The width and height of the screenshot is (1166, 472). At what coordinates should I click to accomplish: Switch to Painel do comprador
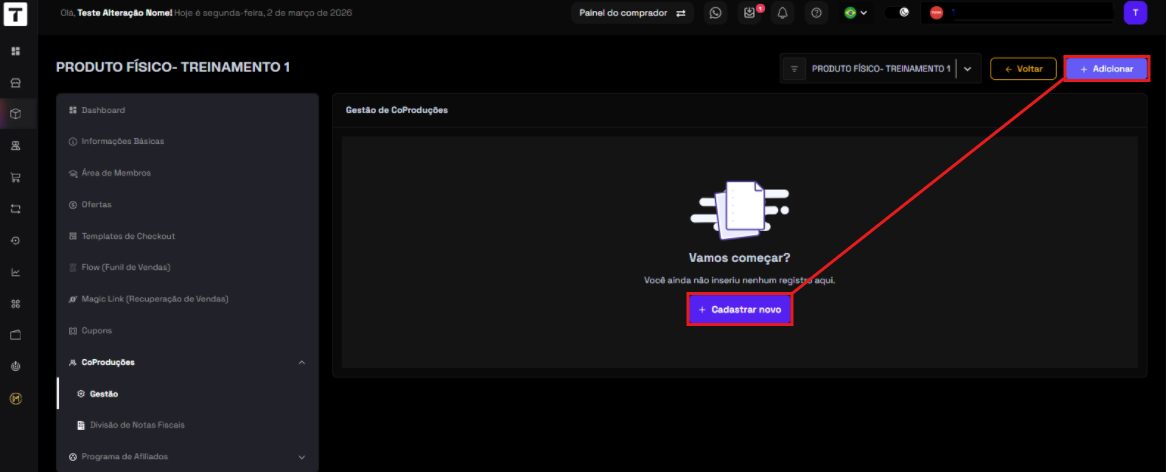[632, 13]
